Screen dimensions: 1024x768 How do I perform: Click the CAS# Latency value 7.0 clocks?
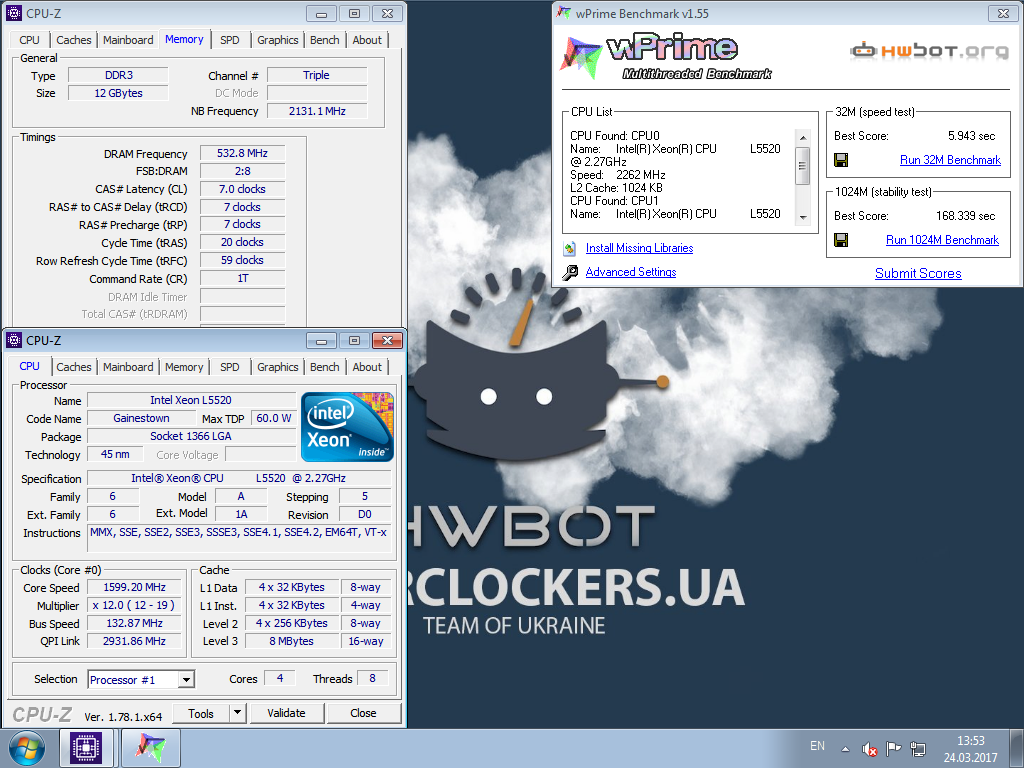tap(242, 189)
